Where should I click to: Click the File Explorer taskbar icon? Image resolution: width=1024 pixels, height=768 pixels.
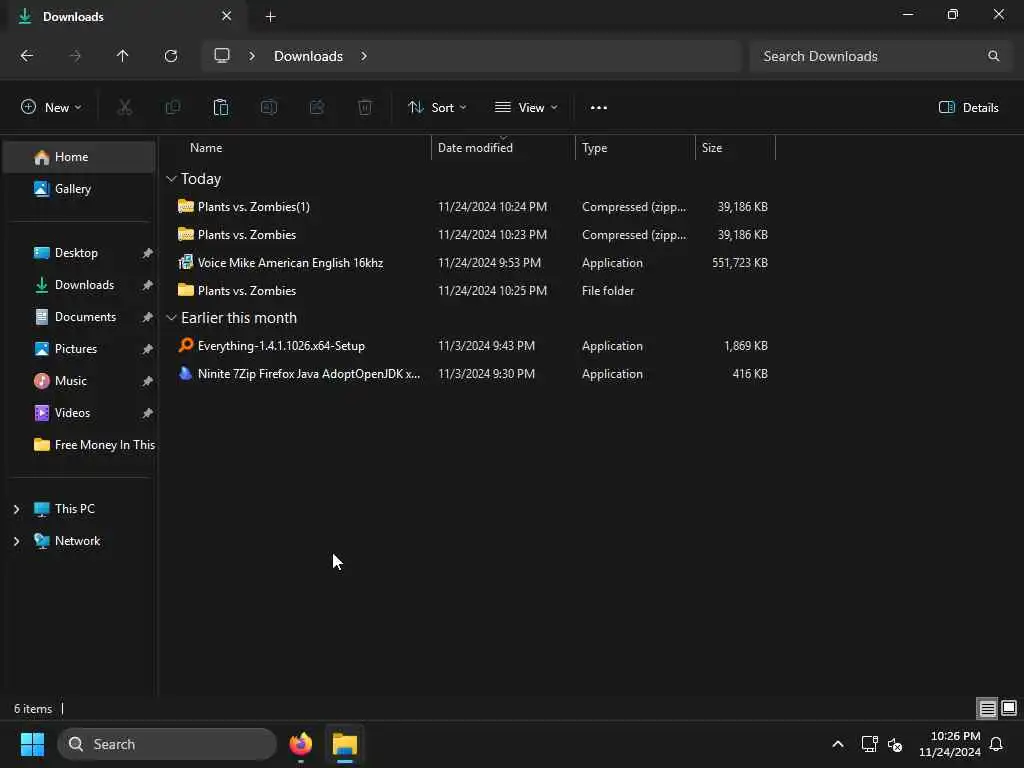345,744
